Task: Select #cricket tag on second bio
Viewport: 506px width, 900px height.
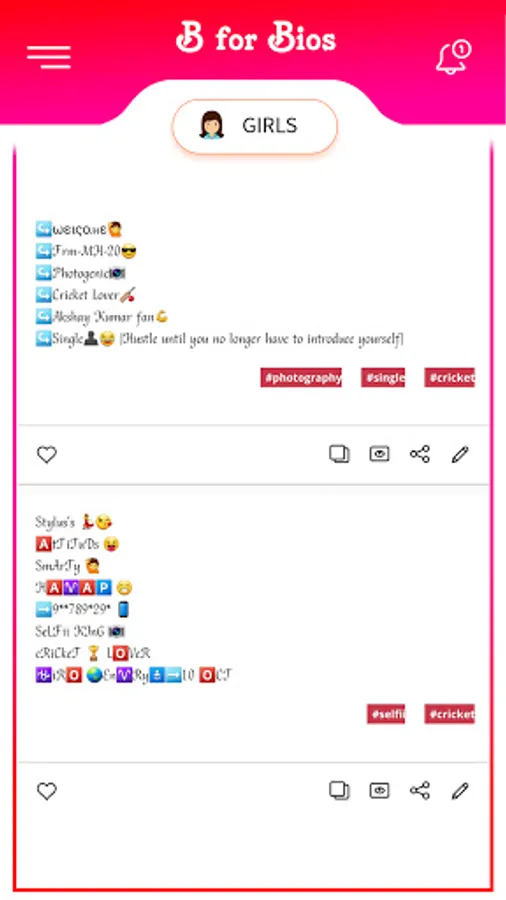Action: 450,714
